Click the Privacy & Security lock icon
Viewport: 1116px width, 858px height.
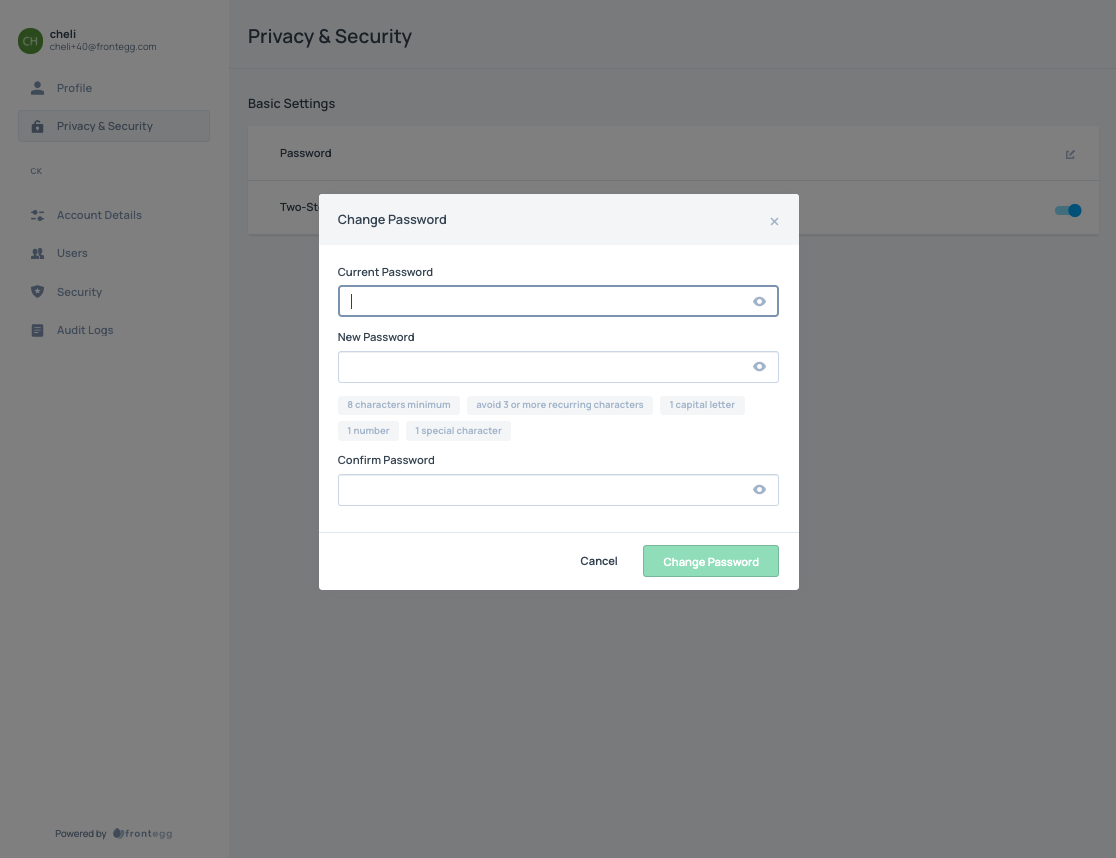pyautogui.click(x=38, y=127)
